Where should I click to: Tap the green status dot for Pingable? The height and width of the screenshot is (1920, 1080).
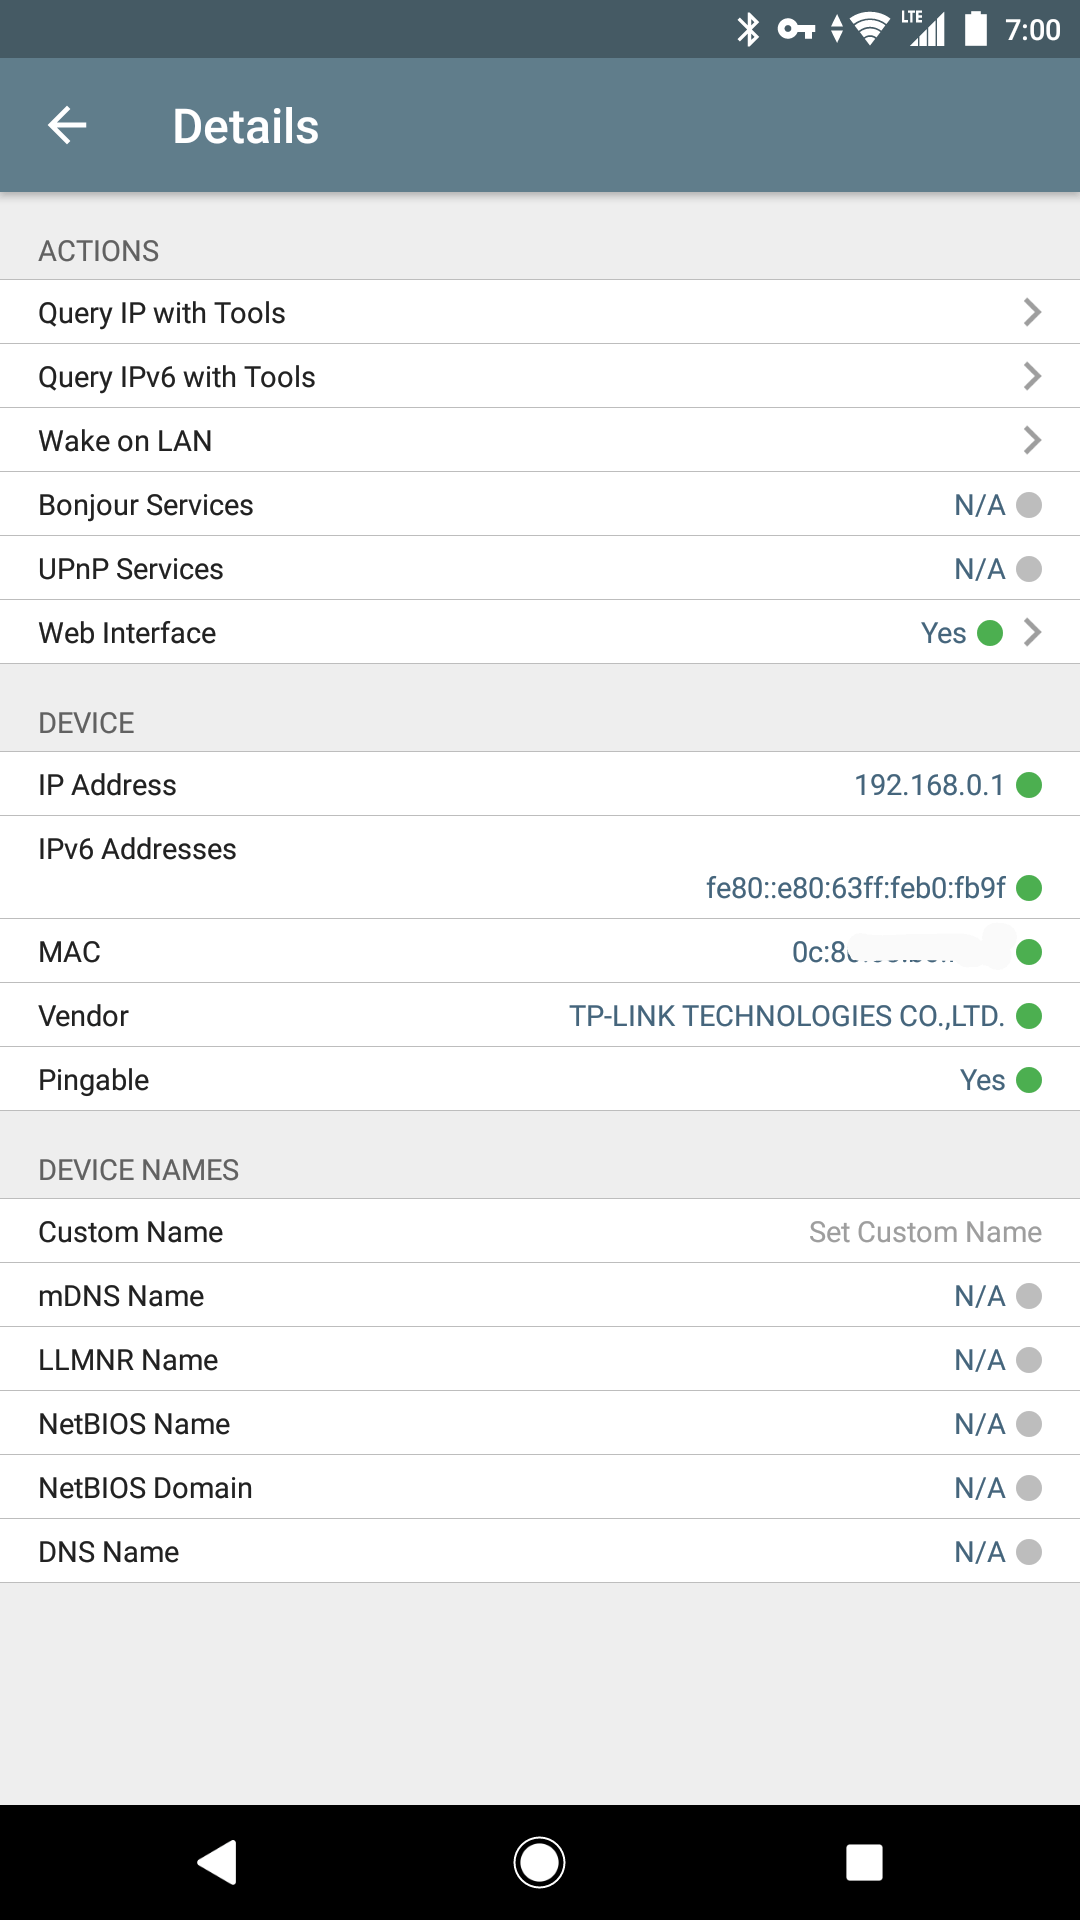click(x=1029, y=1080)
